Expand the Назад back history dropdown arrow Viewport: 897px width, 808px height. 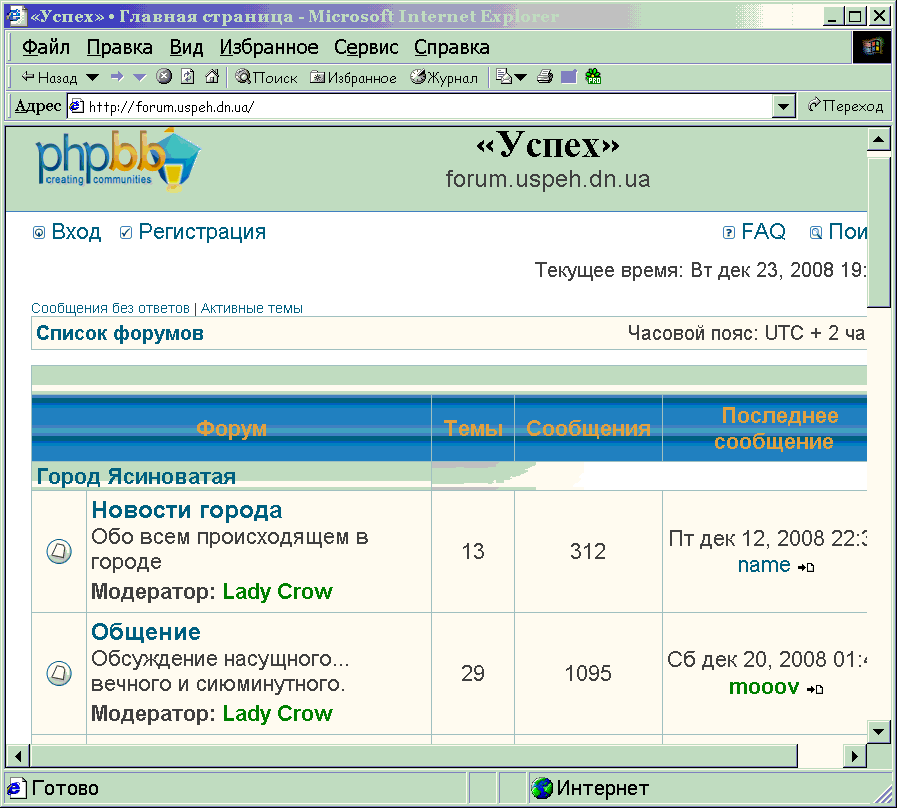click(x=92, y=77)
